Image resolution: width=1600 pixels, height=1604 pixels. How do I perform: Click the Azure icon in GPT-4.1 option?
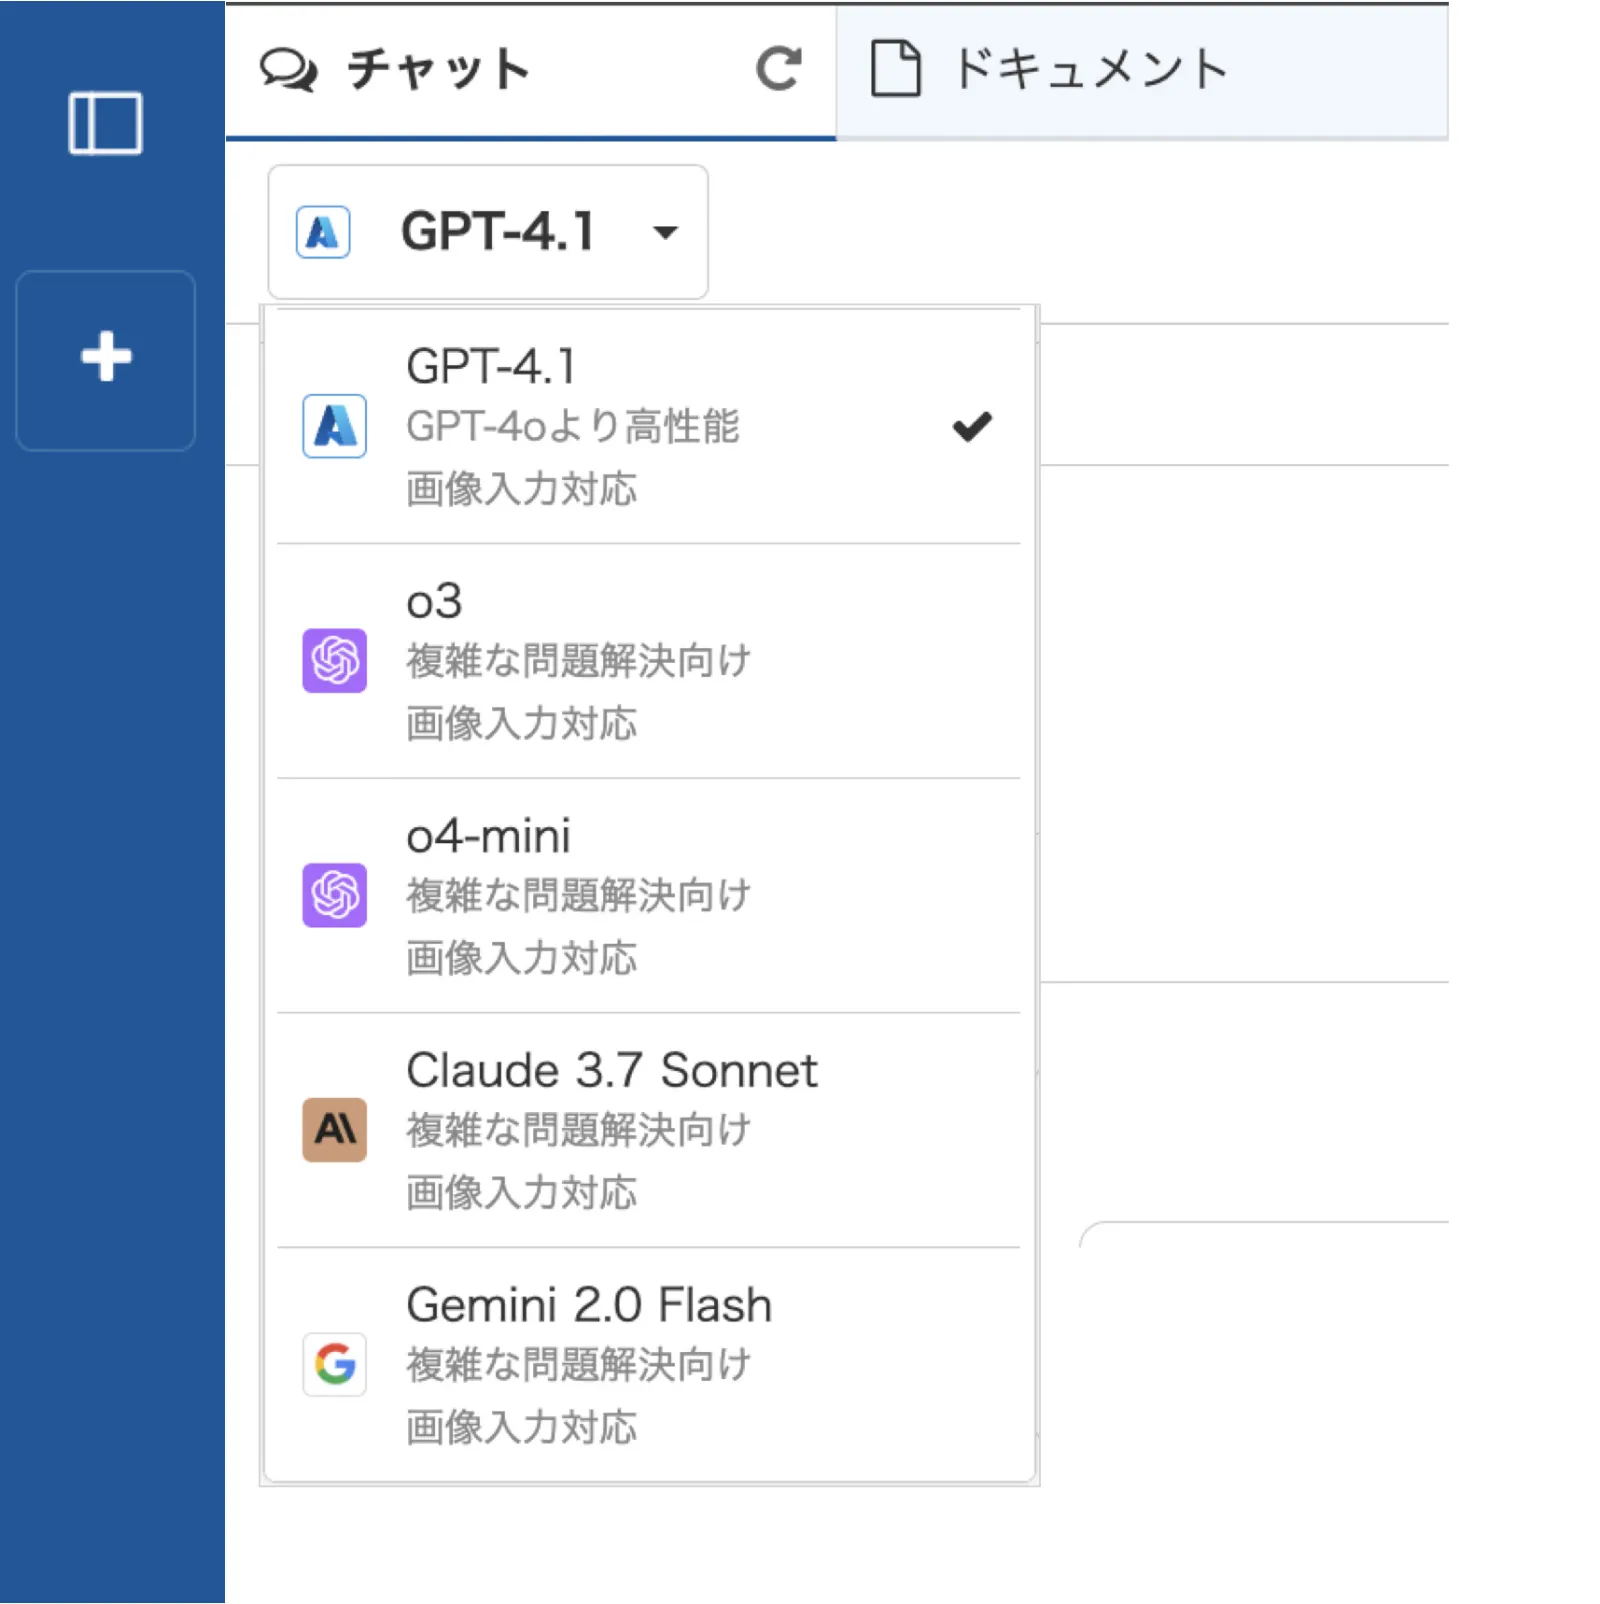tap(334, 427)
